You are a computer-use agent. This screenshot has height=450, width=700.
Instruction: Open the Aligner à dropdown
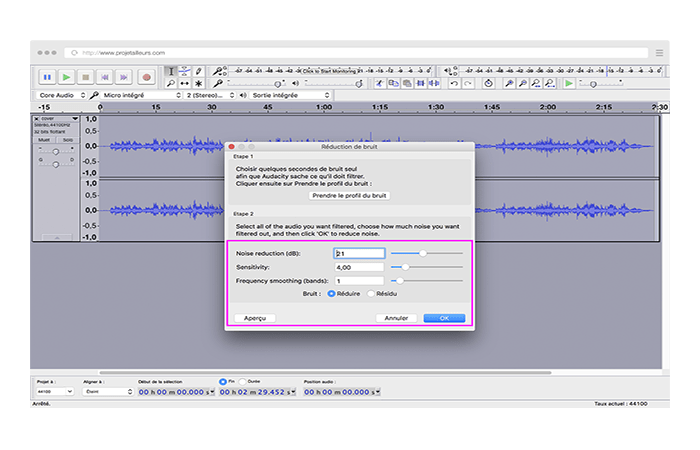[x=108, y=392]
